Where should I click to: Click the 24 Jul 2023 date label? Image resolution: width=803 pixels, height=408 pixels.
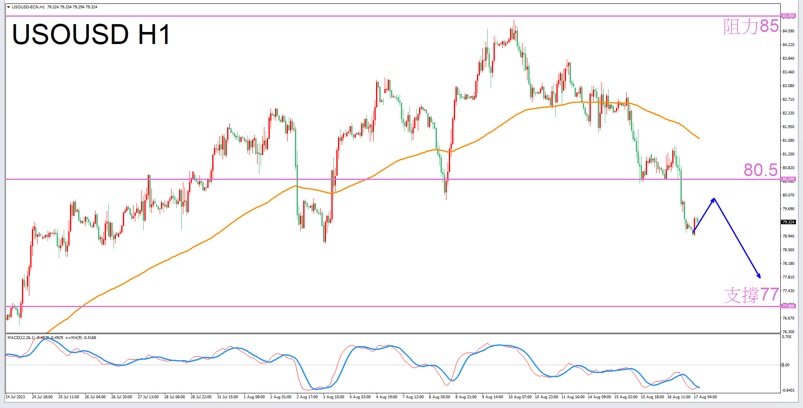[x=15, y=397]
